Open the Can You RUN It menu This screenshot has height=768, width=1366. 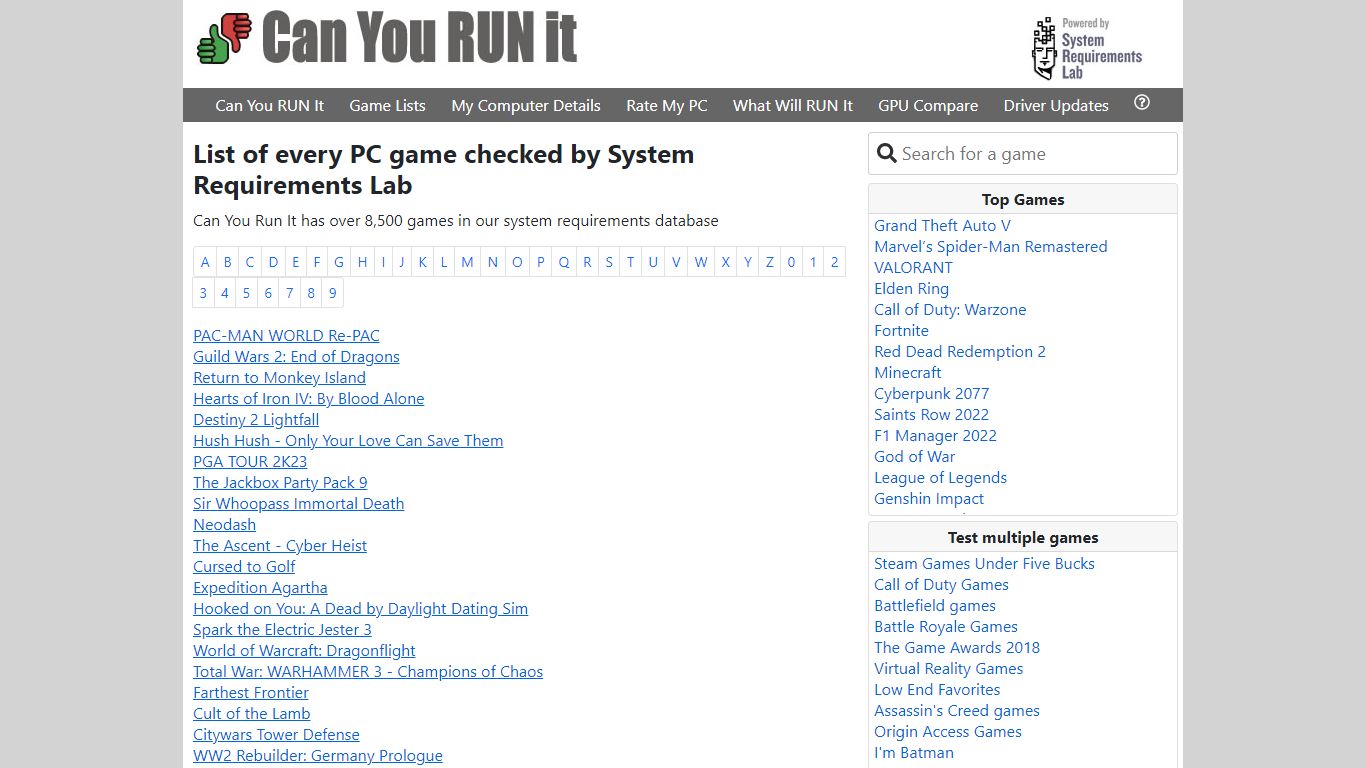click(x=269, y=105)
